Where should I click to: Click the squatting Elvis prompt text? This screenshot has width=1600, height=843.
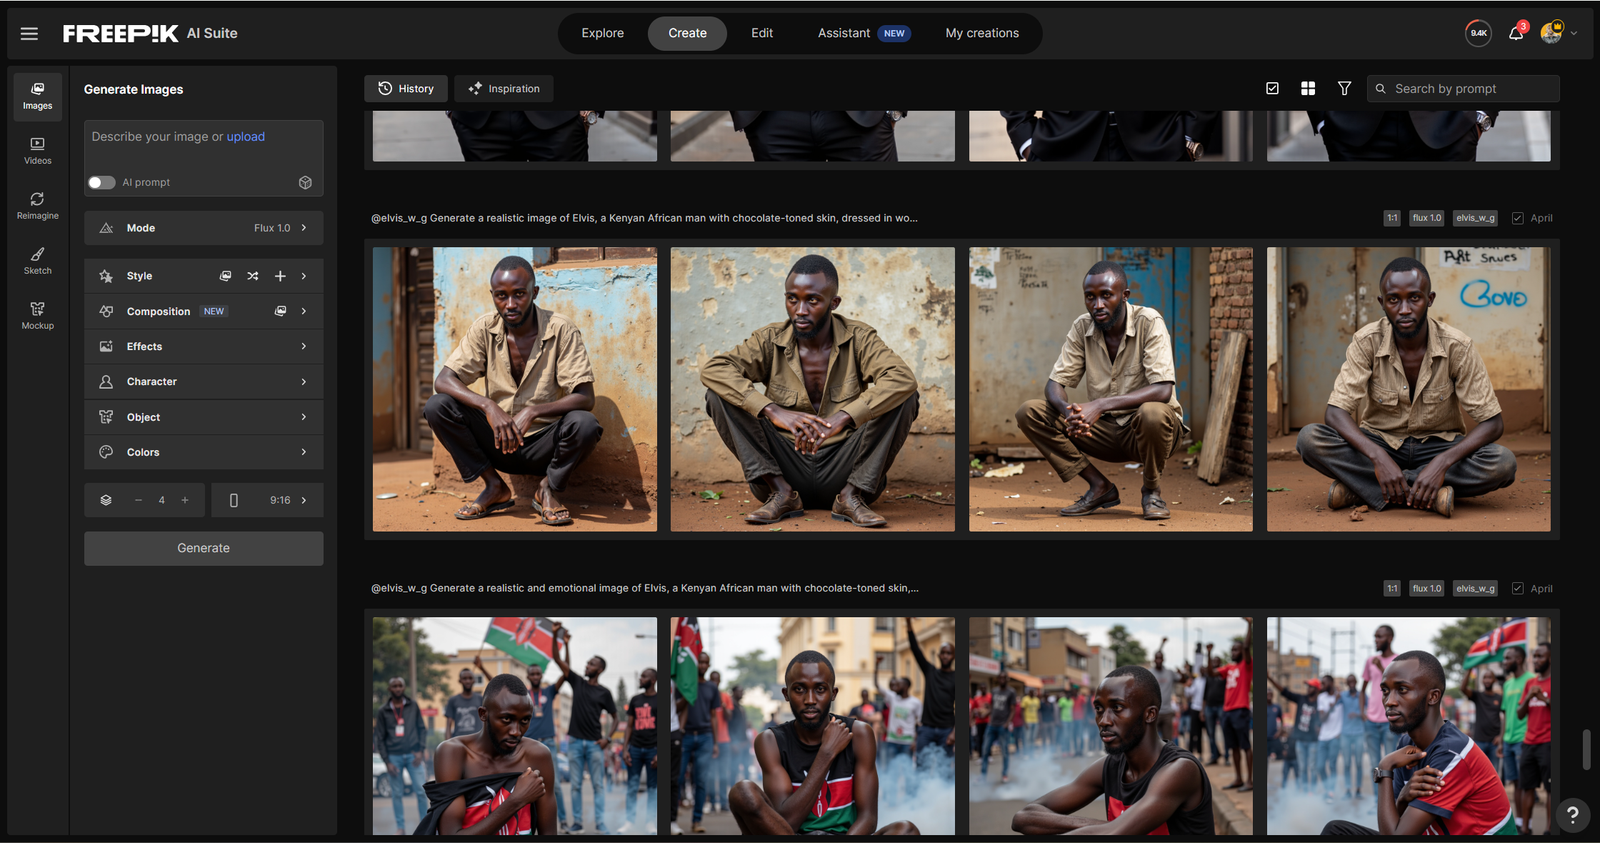coord(645,218)
